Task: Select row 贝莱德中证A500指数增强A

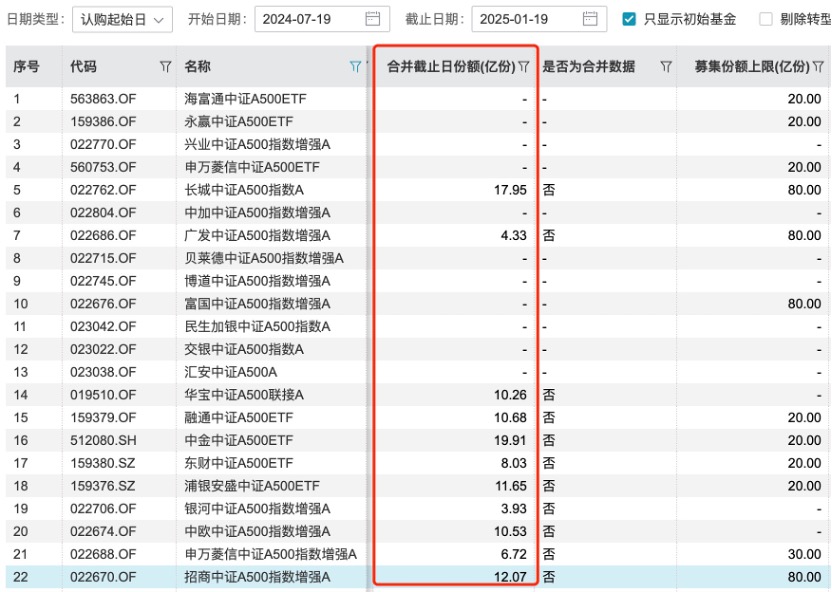Action: 418,258
